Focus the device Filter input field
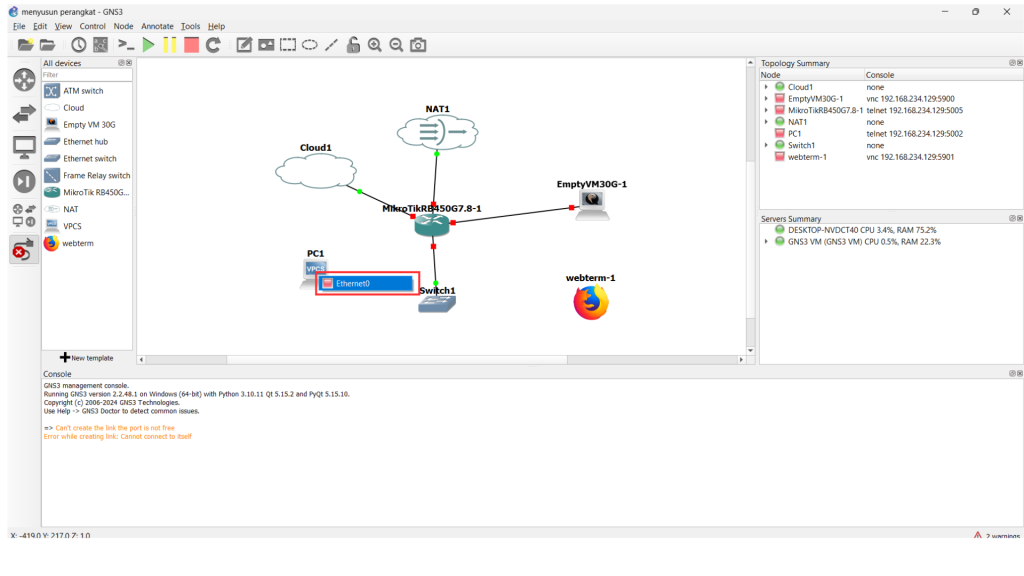This screenshot has height=576, width=1024. pyautogui.click(x=86, y=75)
